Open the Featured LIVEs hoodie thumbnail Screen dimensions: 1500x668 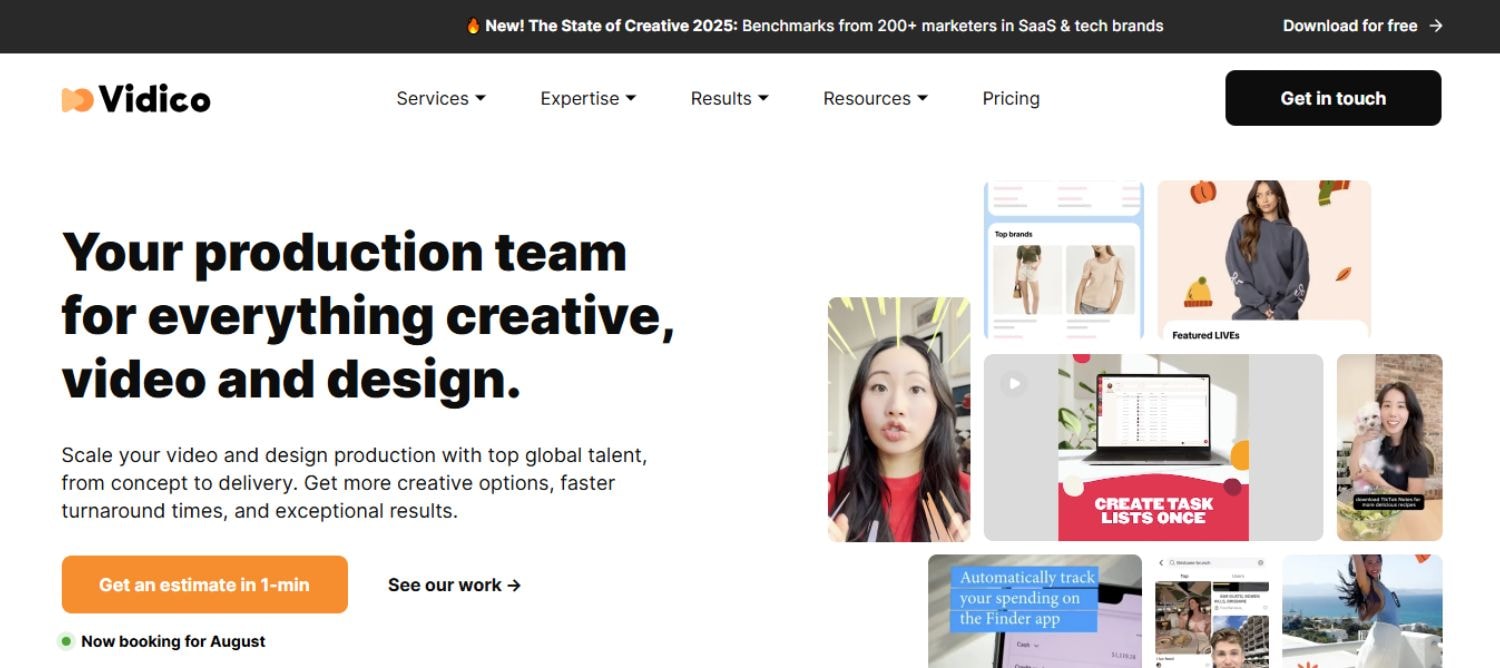click(1264, 260)
